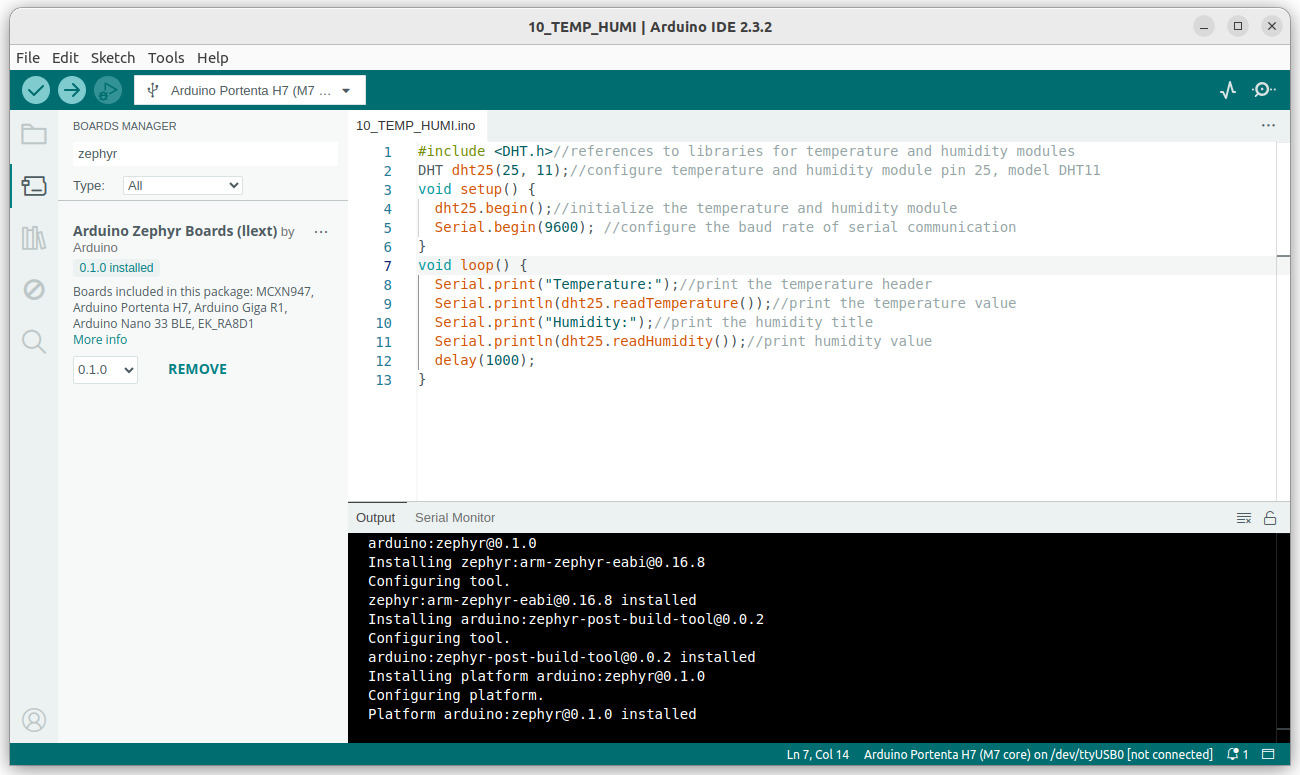Open the Tools menu
The width and height of the screenshot is (1300, 775).
[166, 58]
